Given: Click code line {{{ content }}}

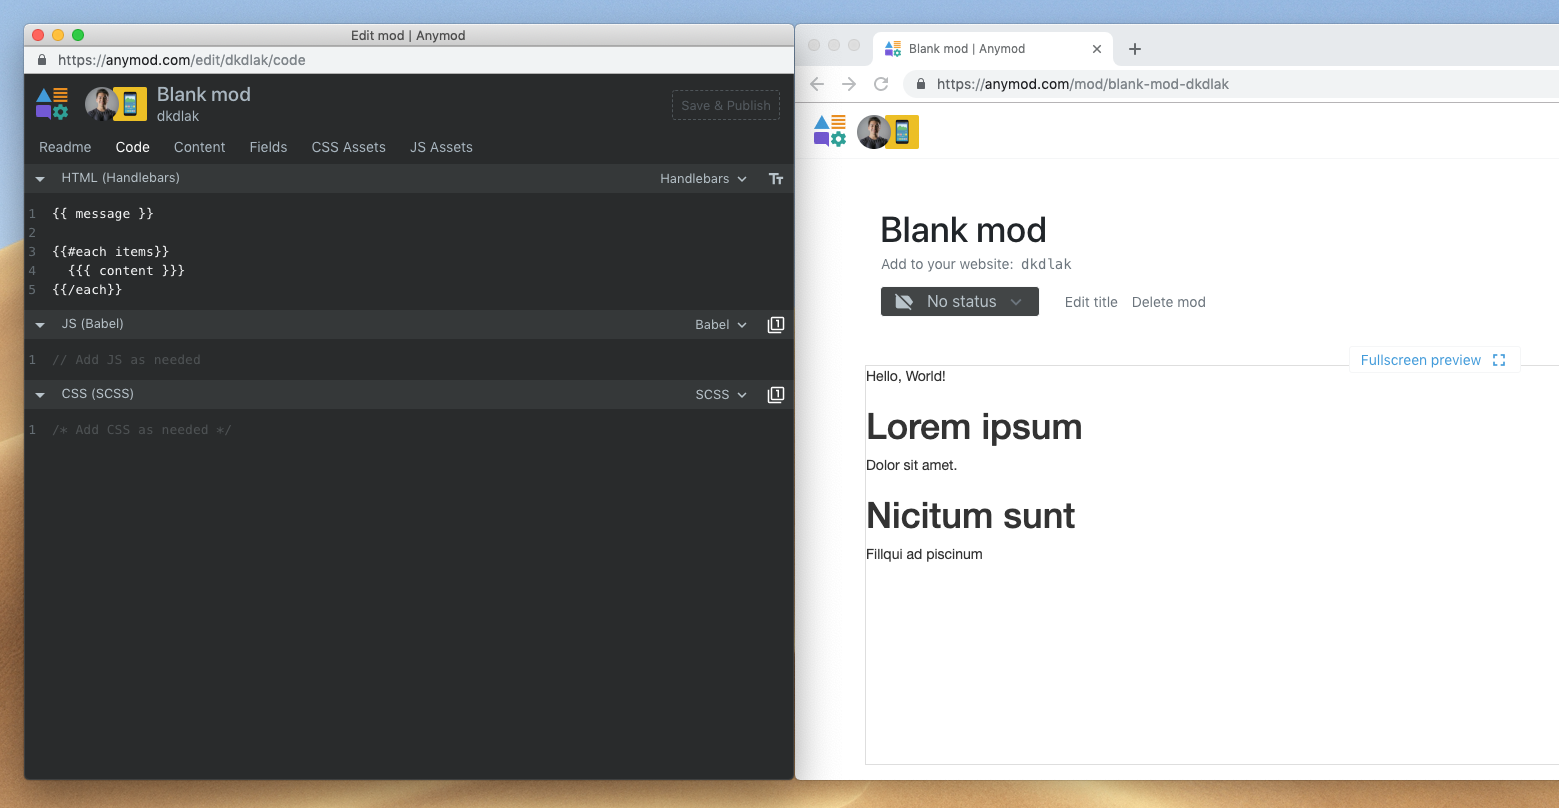Looking at the screenshot, I should pyautogui.click(x=126, y=271).
